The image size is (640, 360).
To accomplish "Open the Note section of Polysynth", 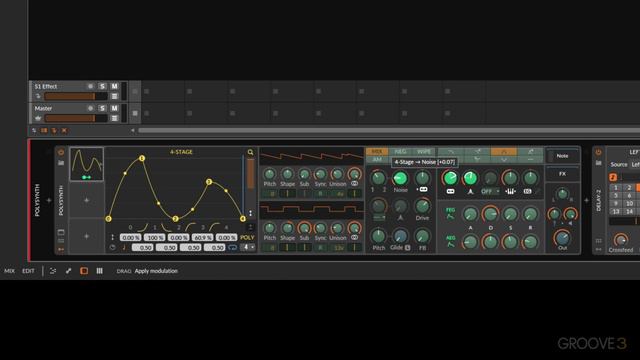I will [x=562, y=156].
